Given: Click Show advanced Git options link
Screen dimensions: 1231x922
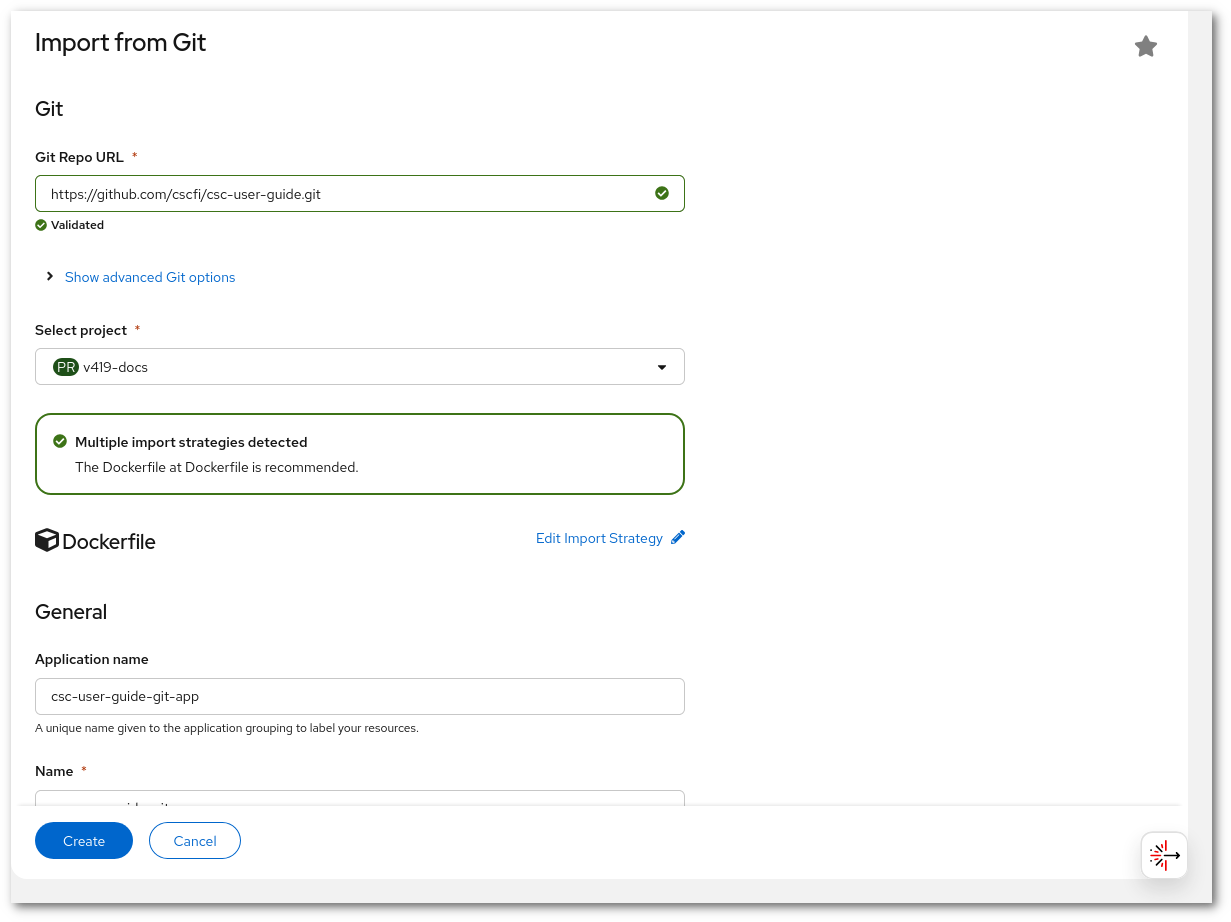Looking at the screenshot, I should click(150, 277).
